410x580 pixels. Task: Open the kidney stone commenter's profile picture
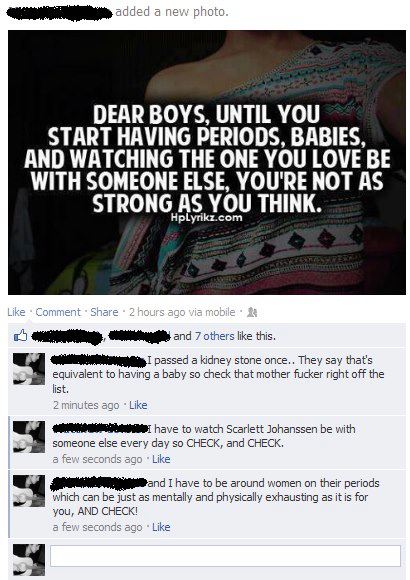coord(29,369)
